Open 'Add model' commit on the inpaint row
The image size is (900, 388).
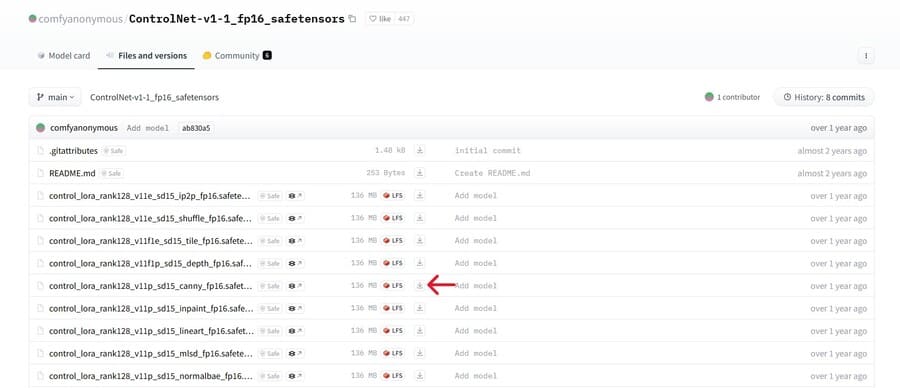pos(475,308)
